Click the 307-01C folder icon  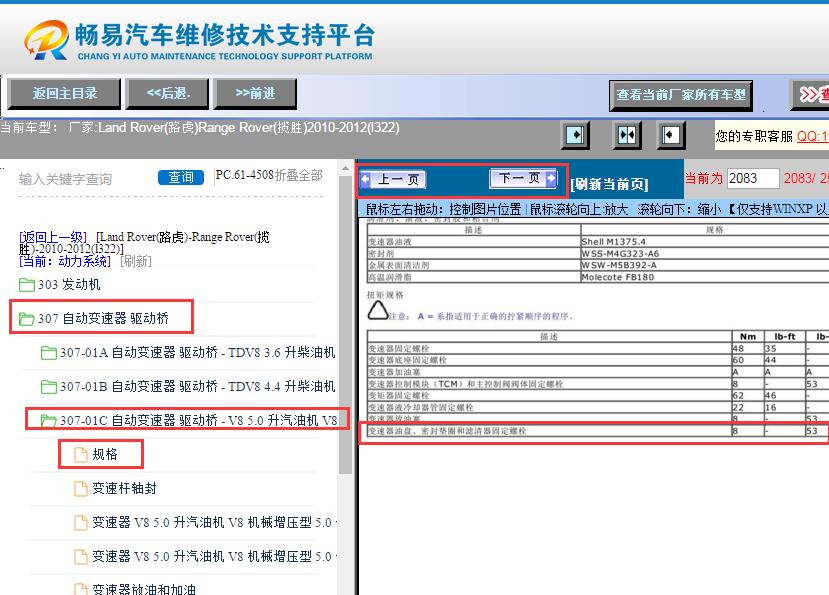[x=49, y=420]
